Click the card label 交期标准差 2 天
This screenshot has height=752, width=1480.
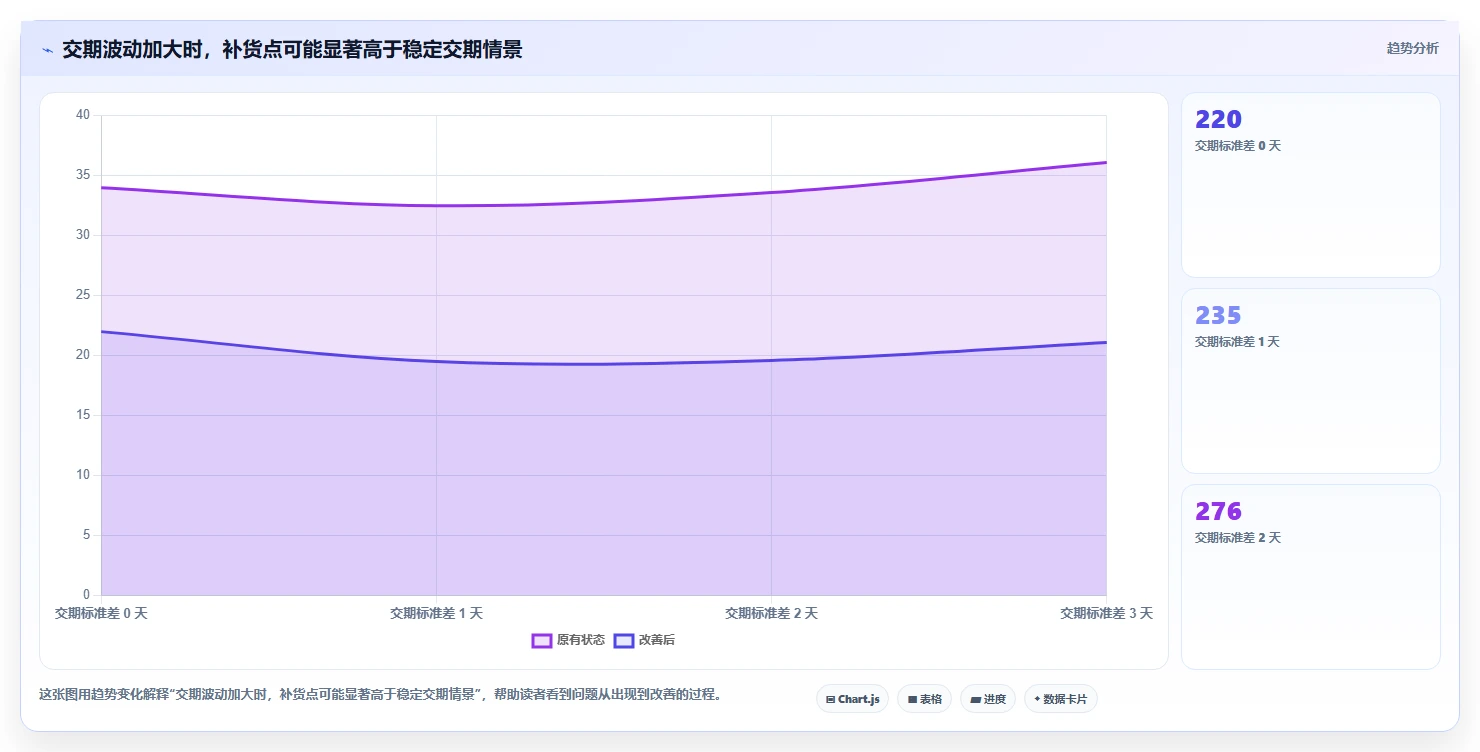pos(1237,538)
